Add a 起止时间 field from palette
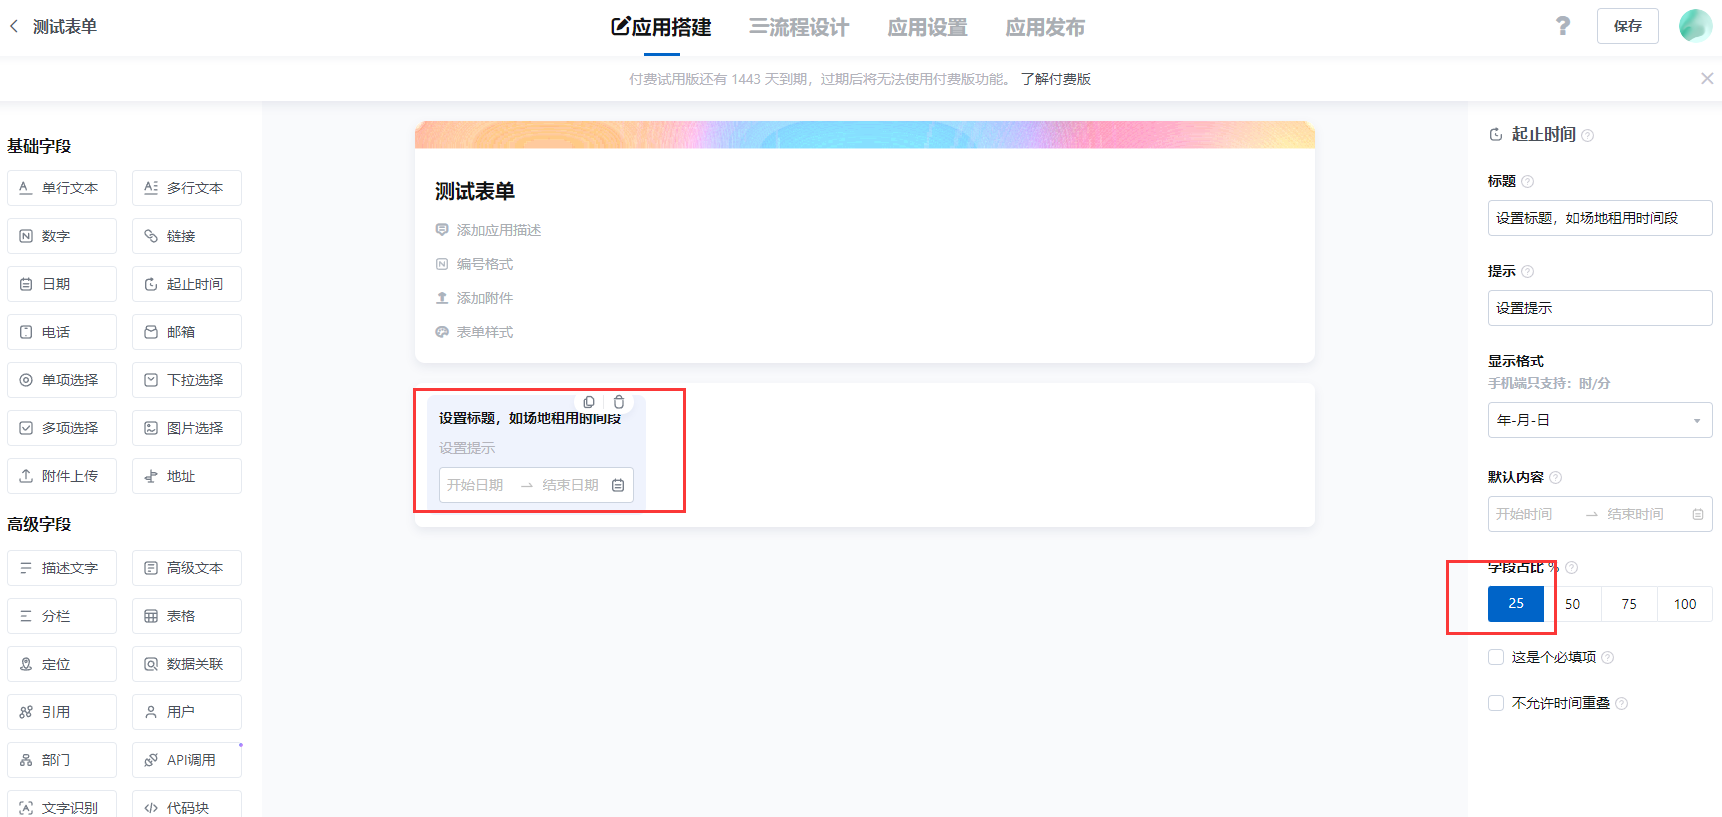Screen dimensions: 1722x817 tap(187, 284)
